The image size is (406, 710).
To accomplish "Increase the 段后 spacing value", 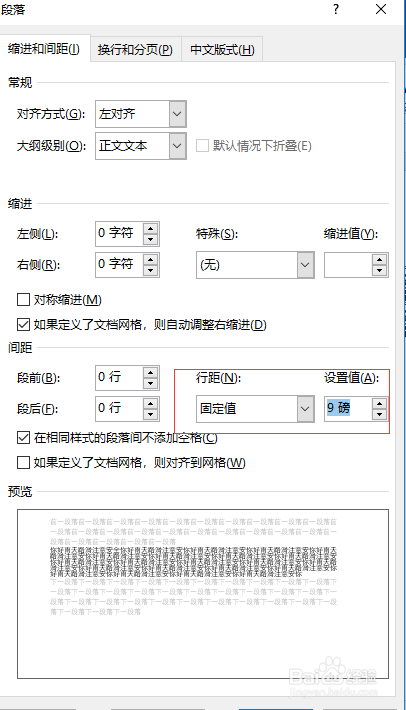I will [x=151, y=403].
